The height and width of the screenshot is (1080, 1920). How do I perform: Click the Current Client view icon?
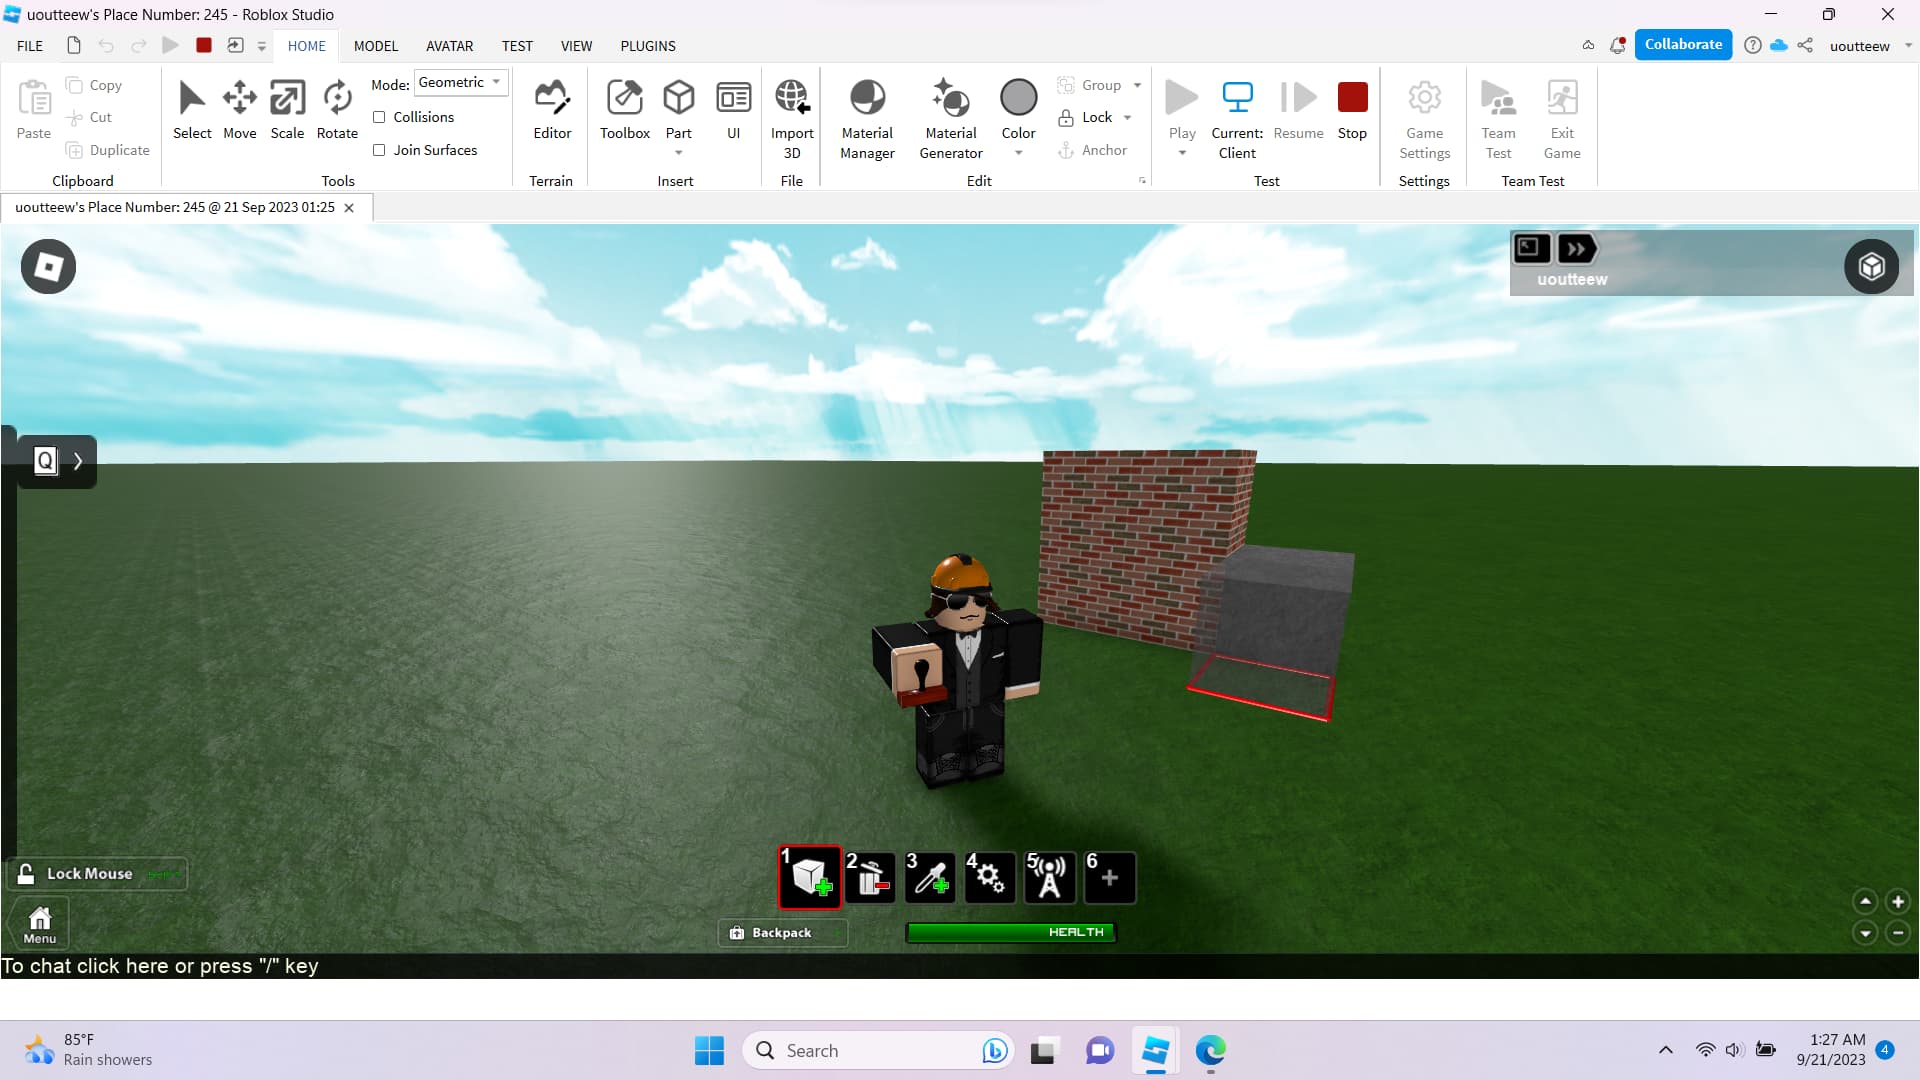(1237, 98)
